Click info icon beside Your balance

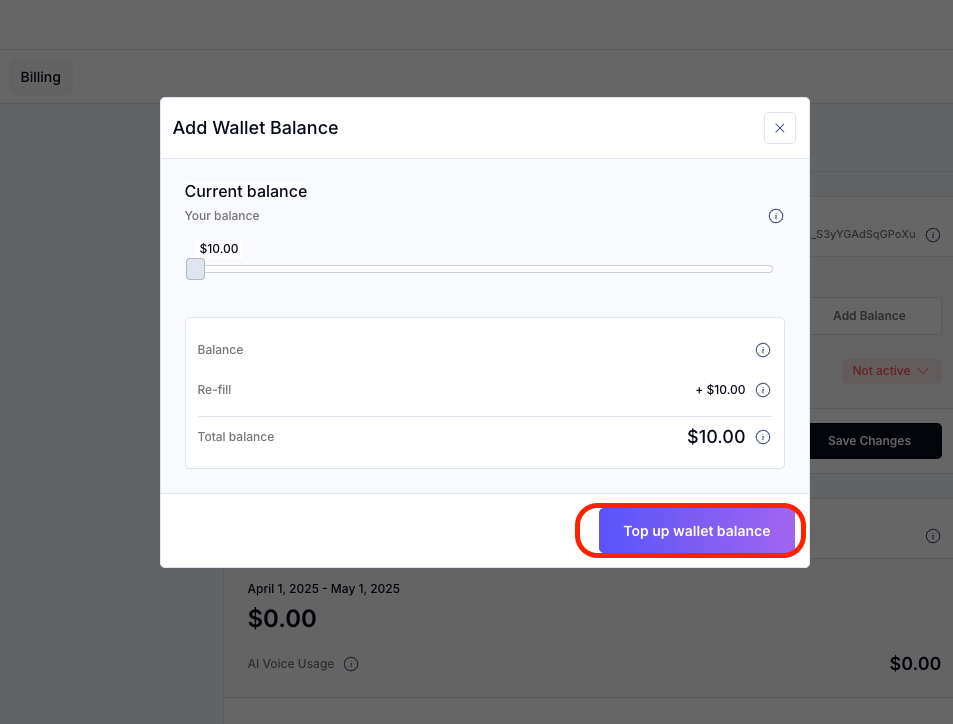[x=775, y=216]
